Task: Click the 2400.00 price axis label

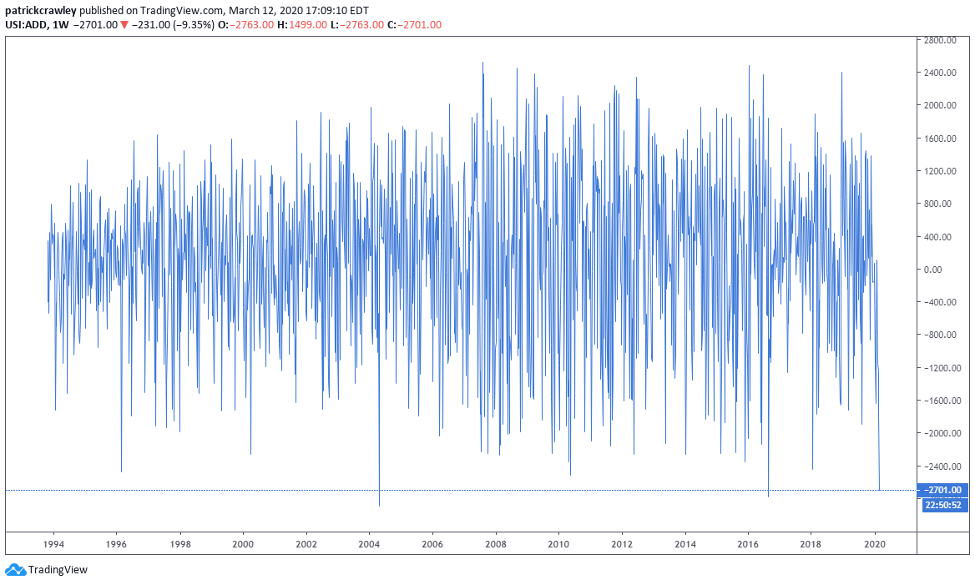Action: coord(940,73)
